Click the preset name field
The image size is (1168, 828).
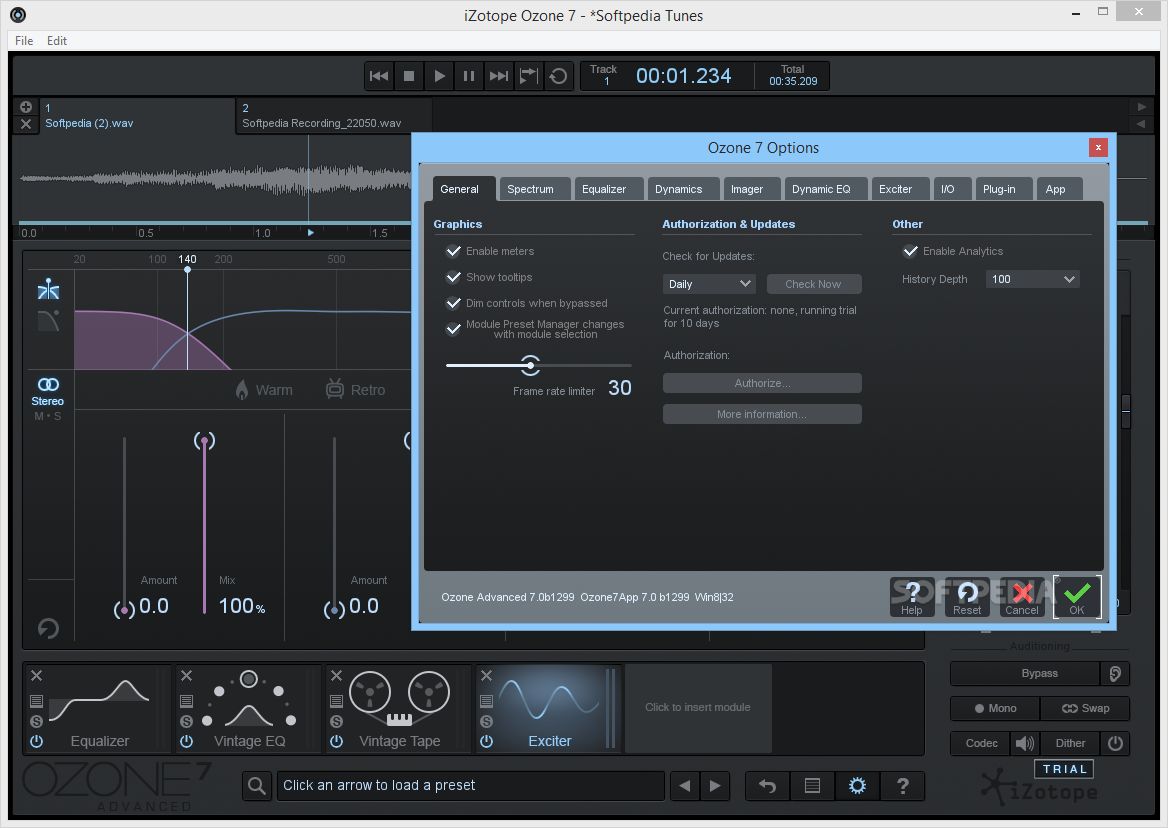(x=470, y=786)
